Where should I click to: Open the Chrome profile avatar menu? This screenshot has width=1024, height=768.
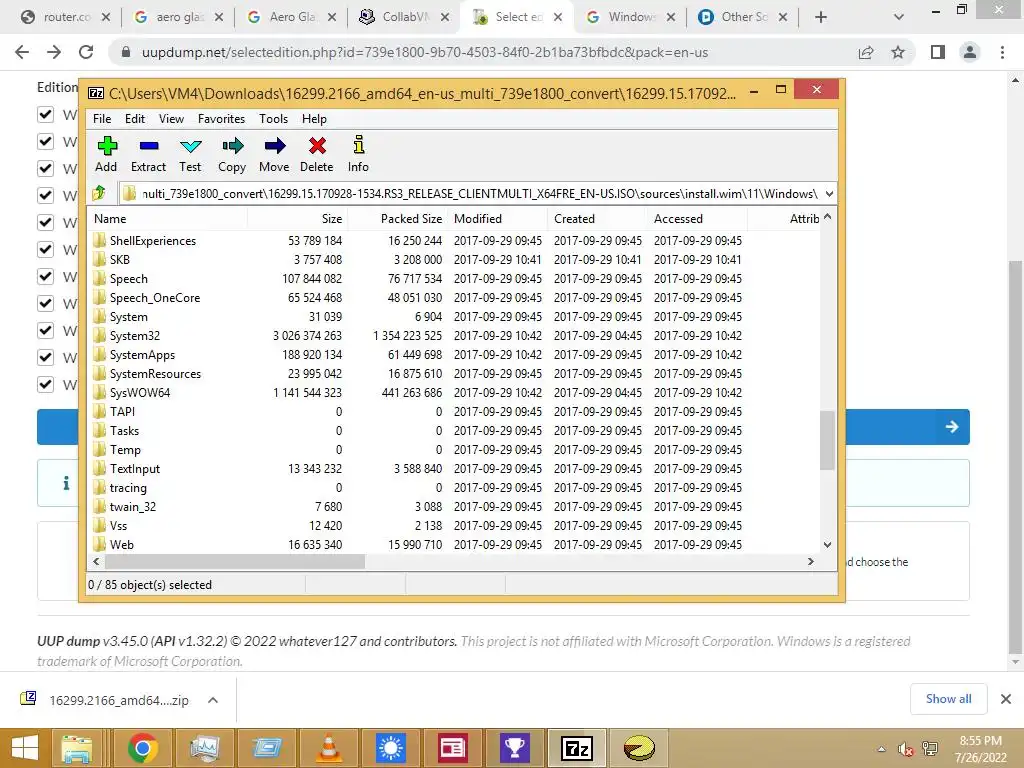[x=970, y=52]
